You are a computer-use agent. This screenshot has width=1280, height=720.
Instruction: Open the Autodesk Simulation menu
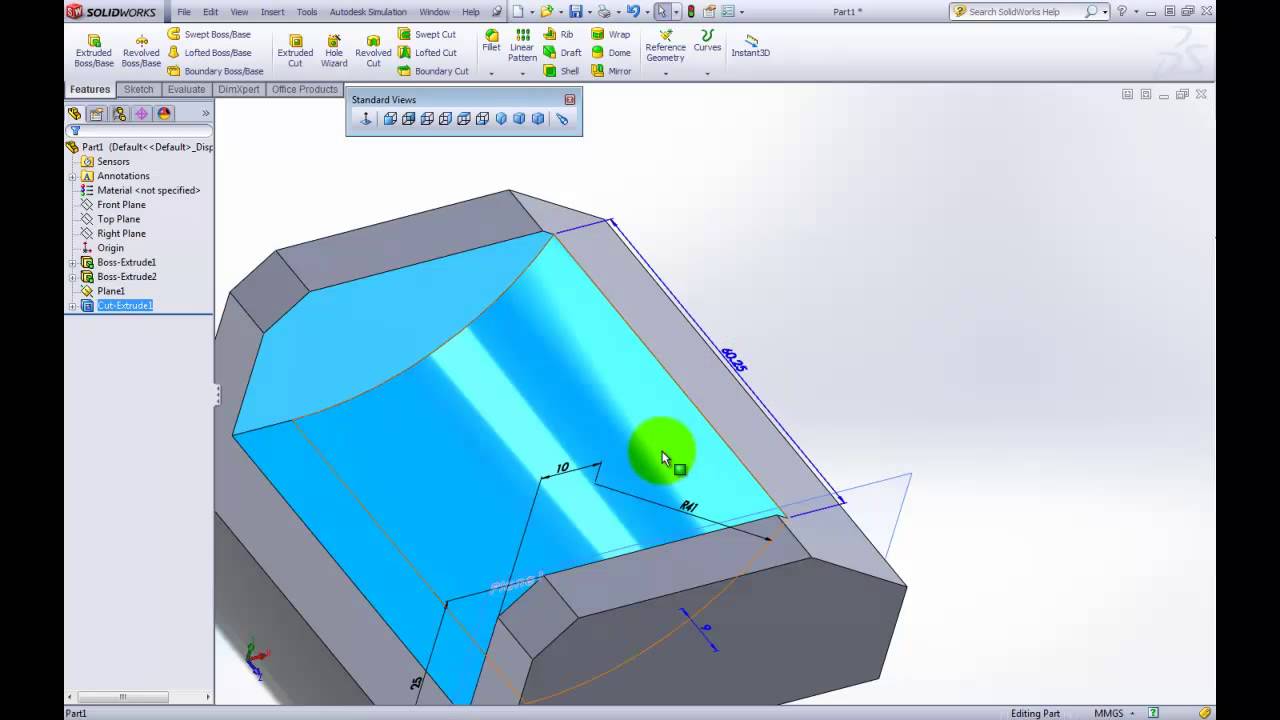(368, 12)
